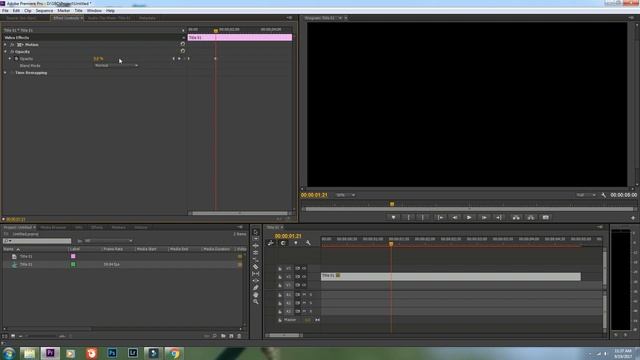Click Add/Remove keyframe button for Opacity
This screenshot has width=640, height=360.
pos(179,59)
